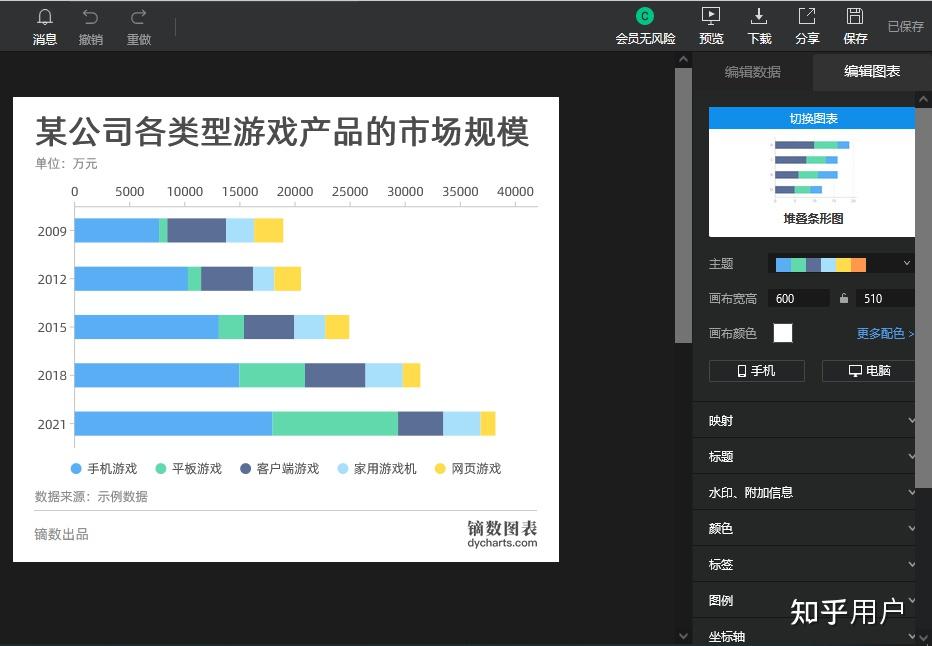This screenshot has width=932, height=646.
Task: Undo the last change with 撤销
Action: coord(91,25)
